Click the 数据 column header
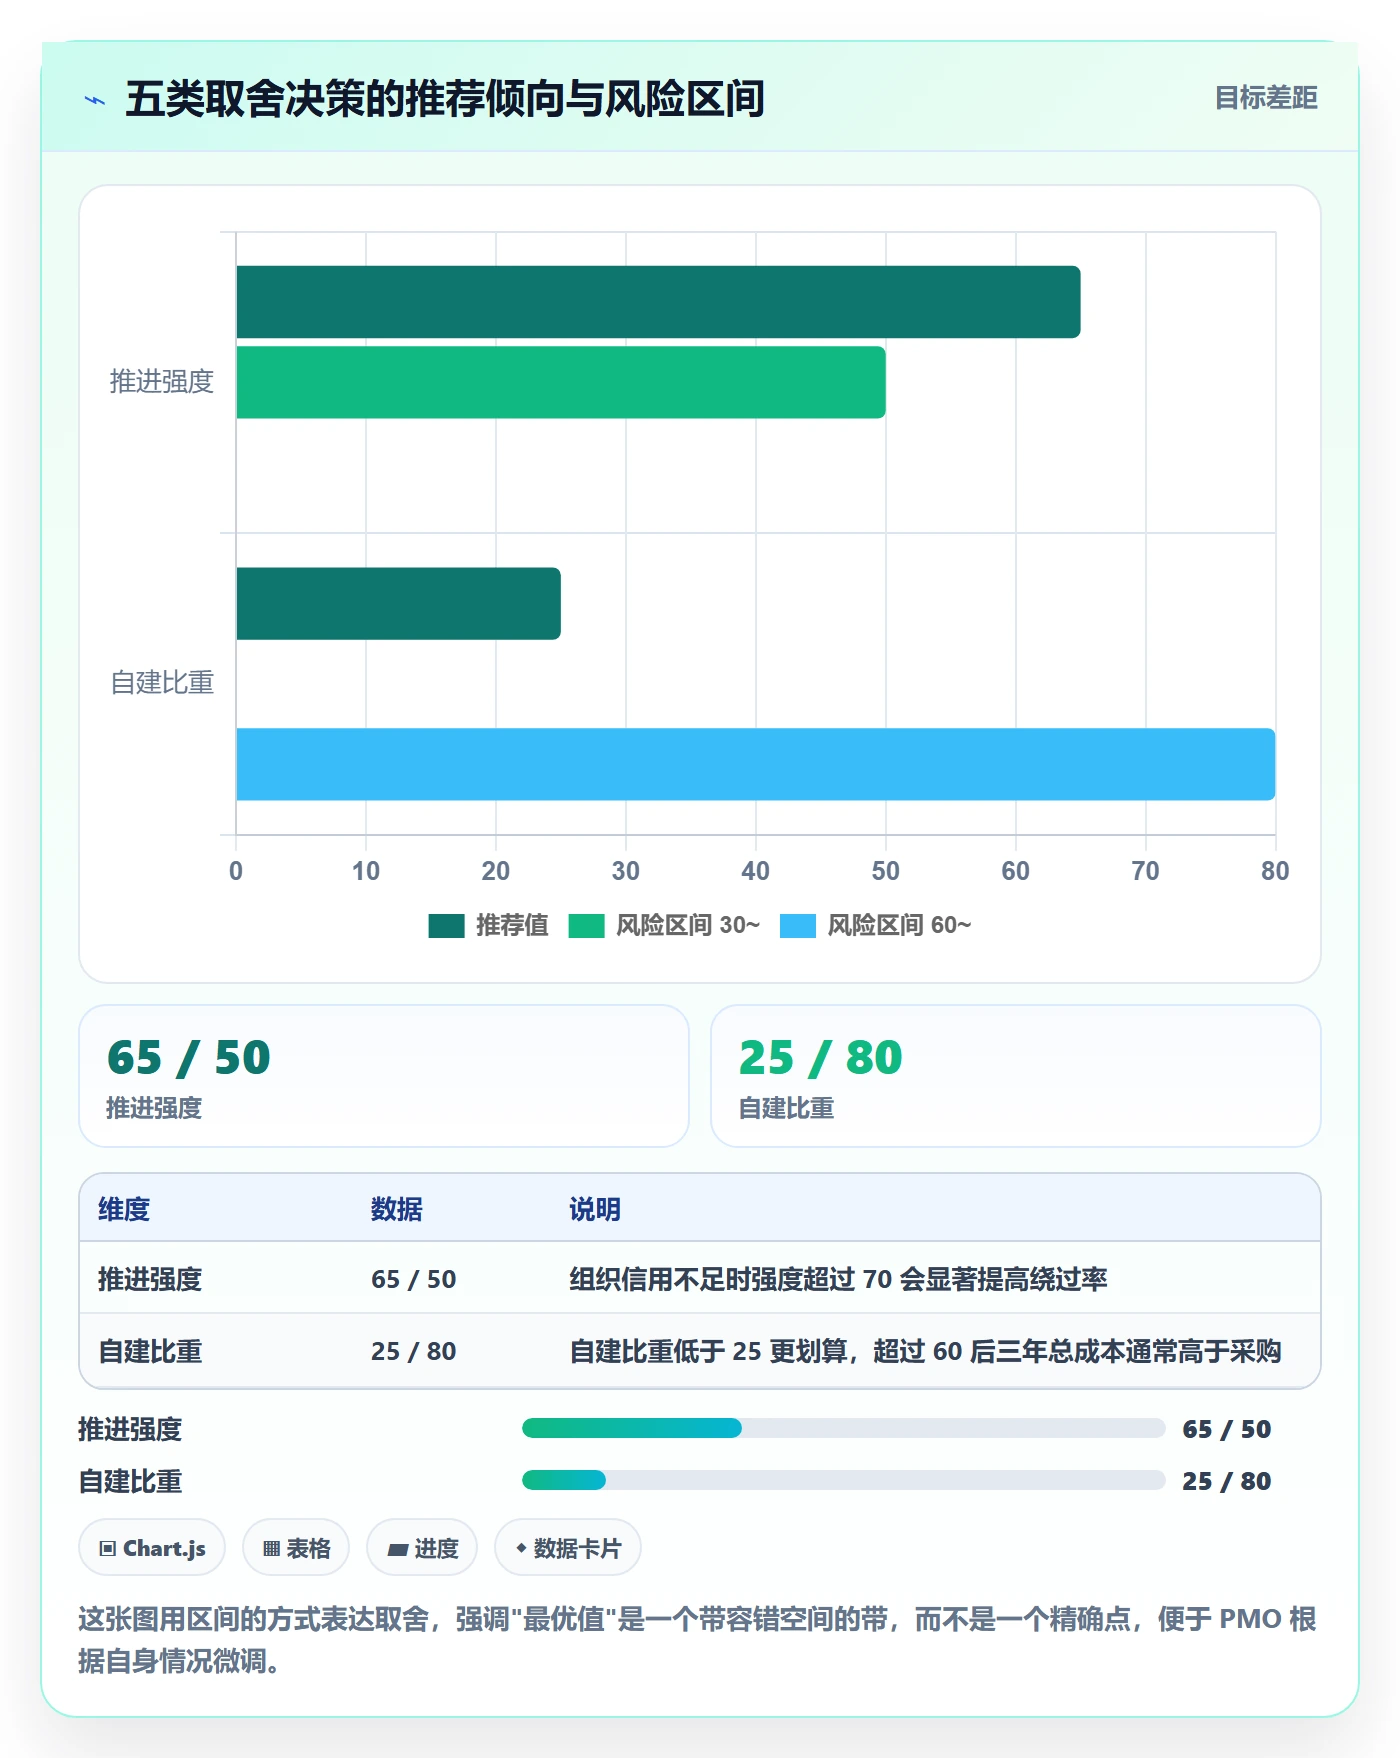 pos(397,1209)
